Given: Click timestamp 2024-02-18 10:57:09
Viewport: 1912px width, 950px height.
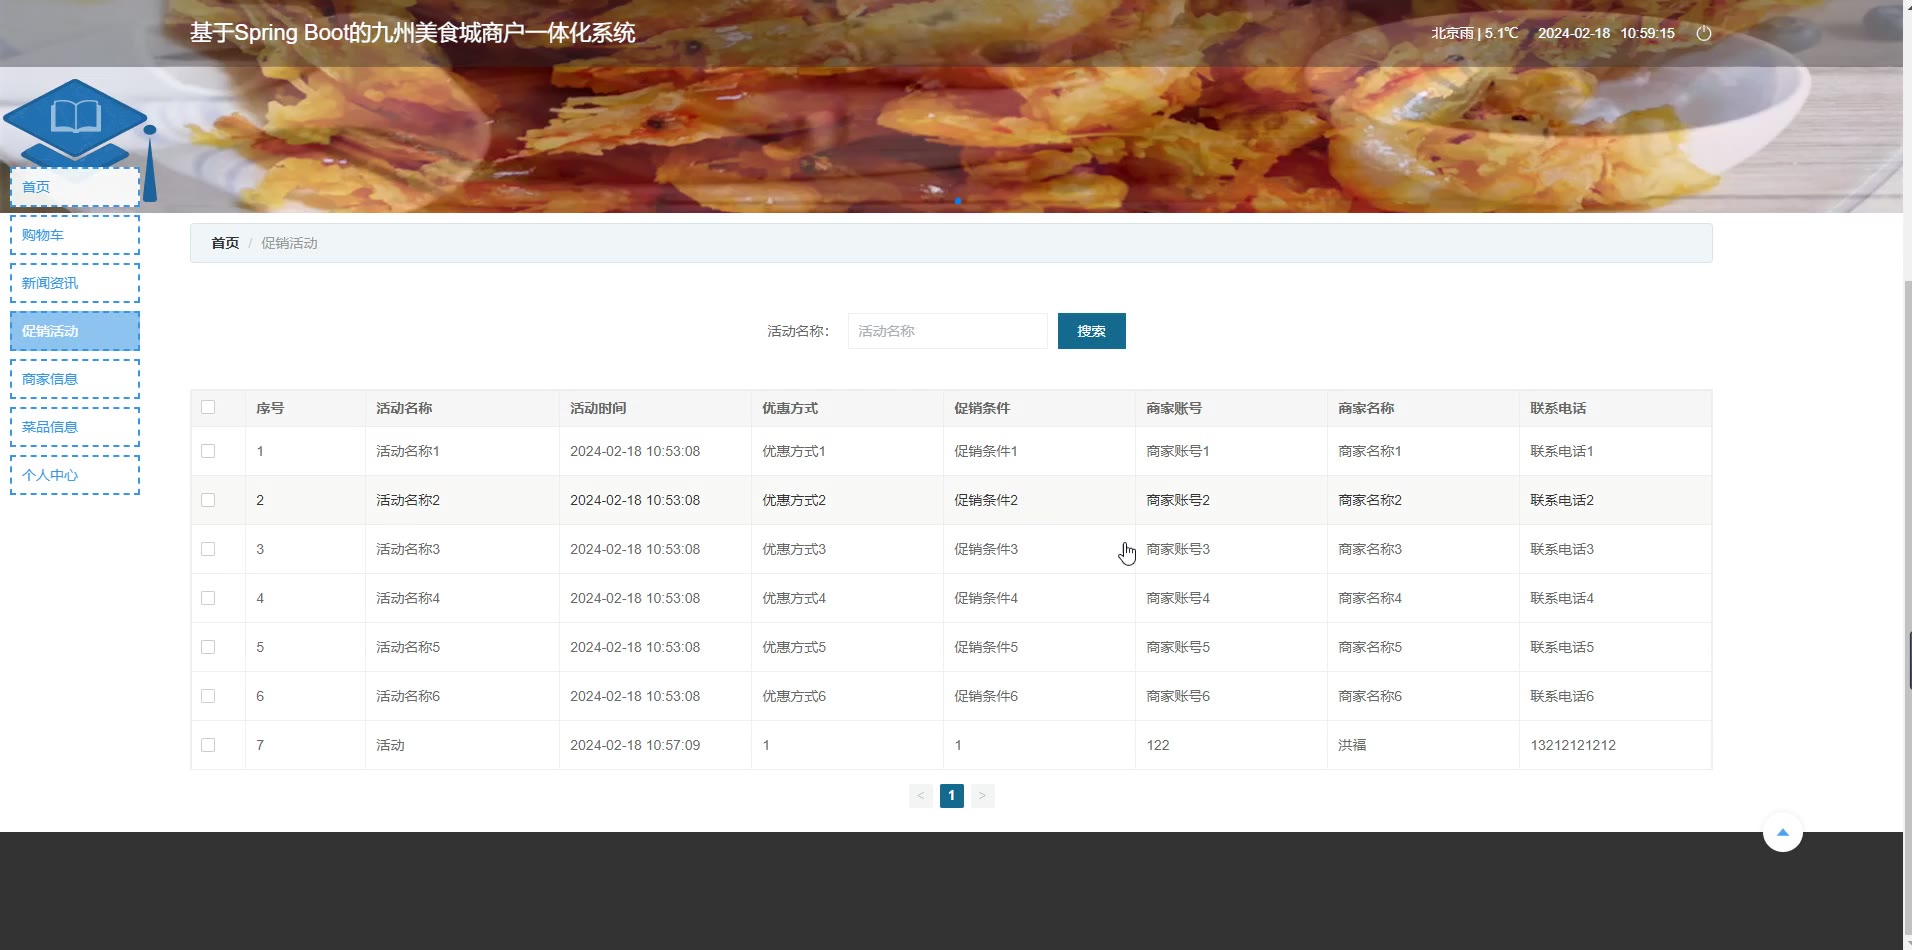Looking at the screenshot, I should click(635, 745).
